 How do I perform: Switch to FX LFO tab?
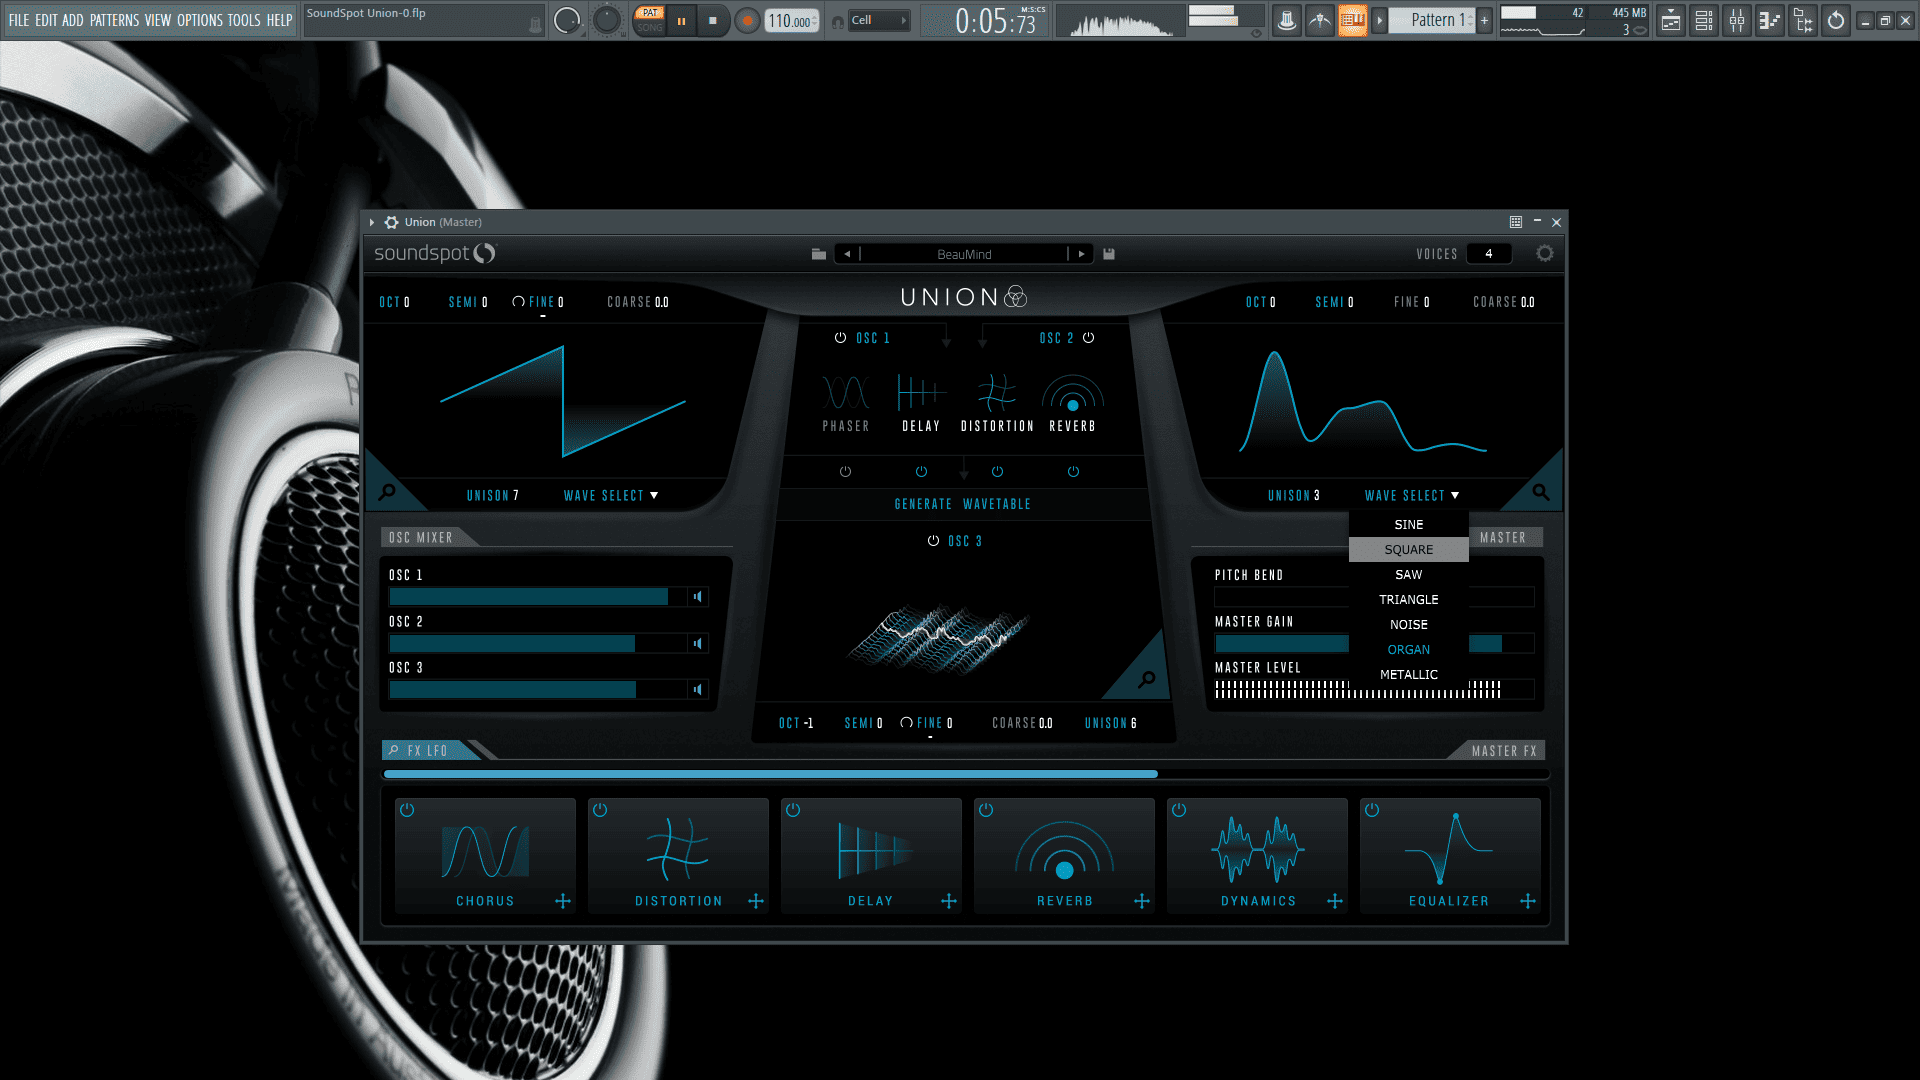(x=426, y=751)
